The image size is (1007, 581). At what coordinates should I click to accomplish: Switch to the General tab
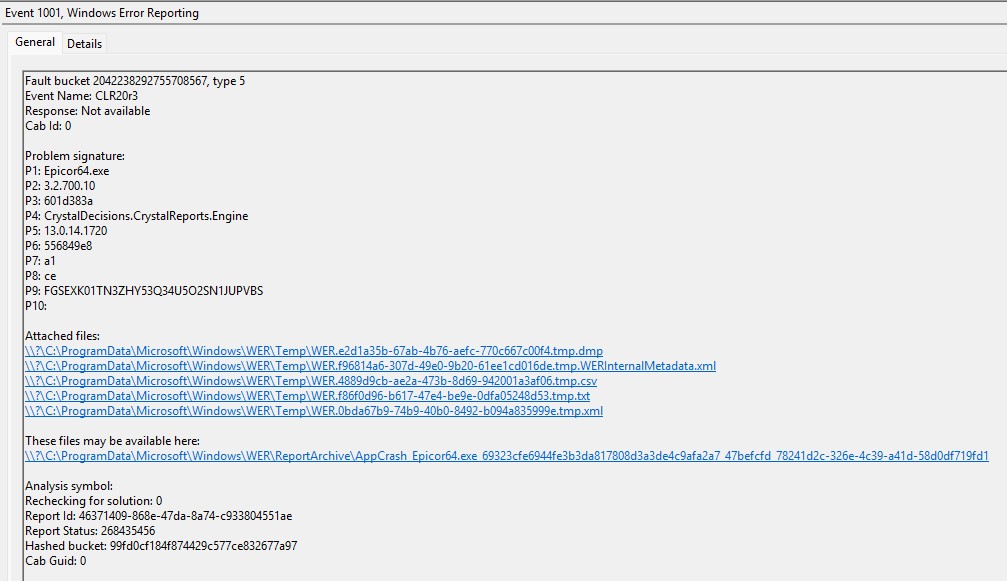click(35, 42)
